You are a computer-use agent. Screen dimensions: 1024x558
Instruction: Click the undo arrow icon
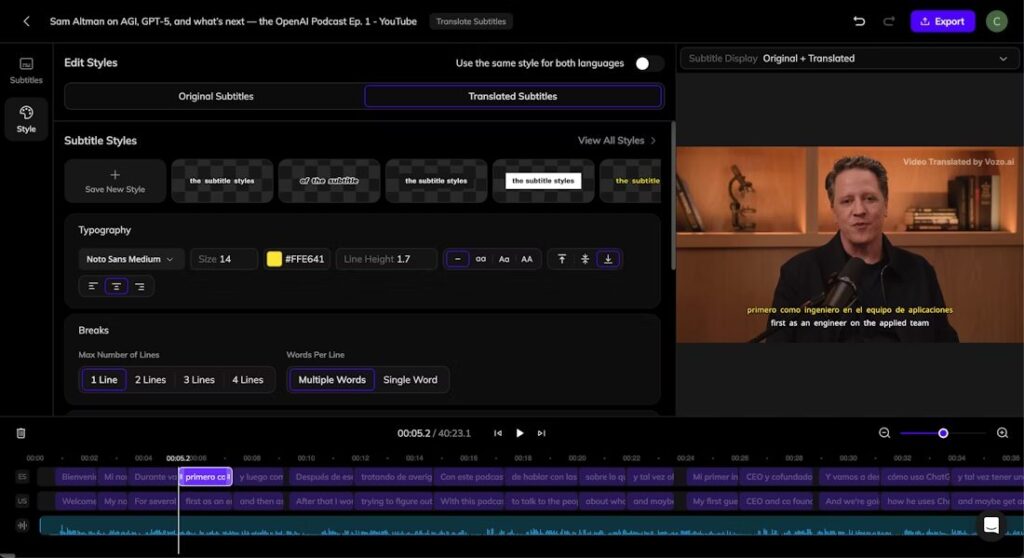tap(859, 21)
